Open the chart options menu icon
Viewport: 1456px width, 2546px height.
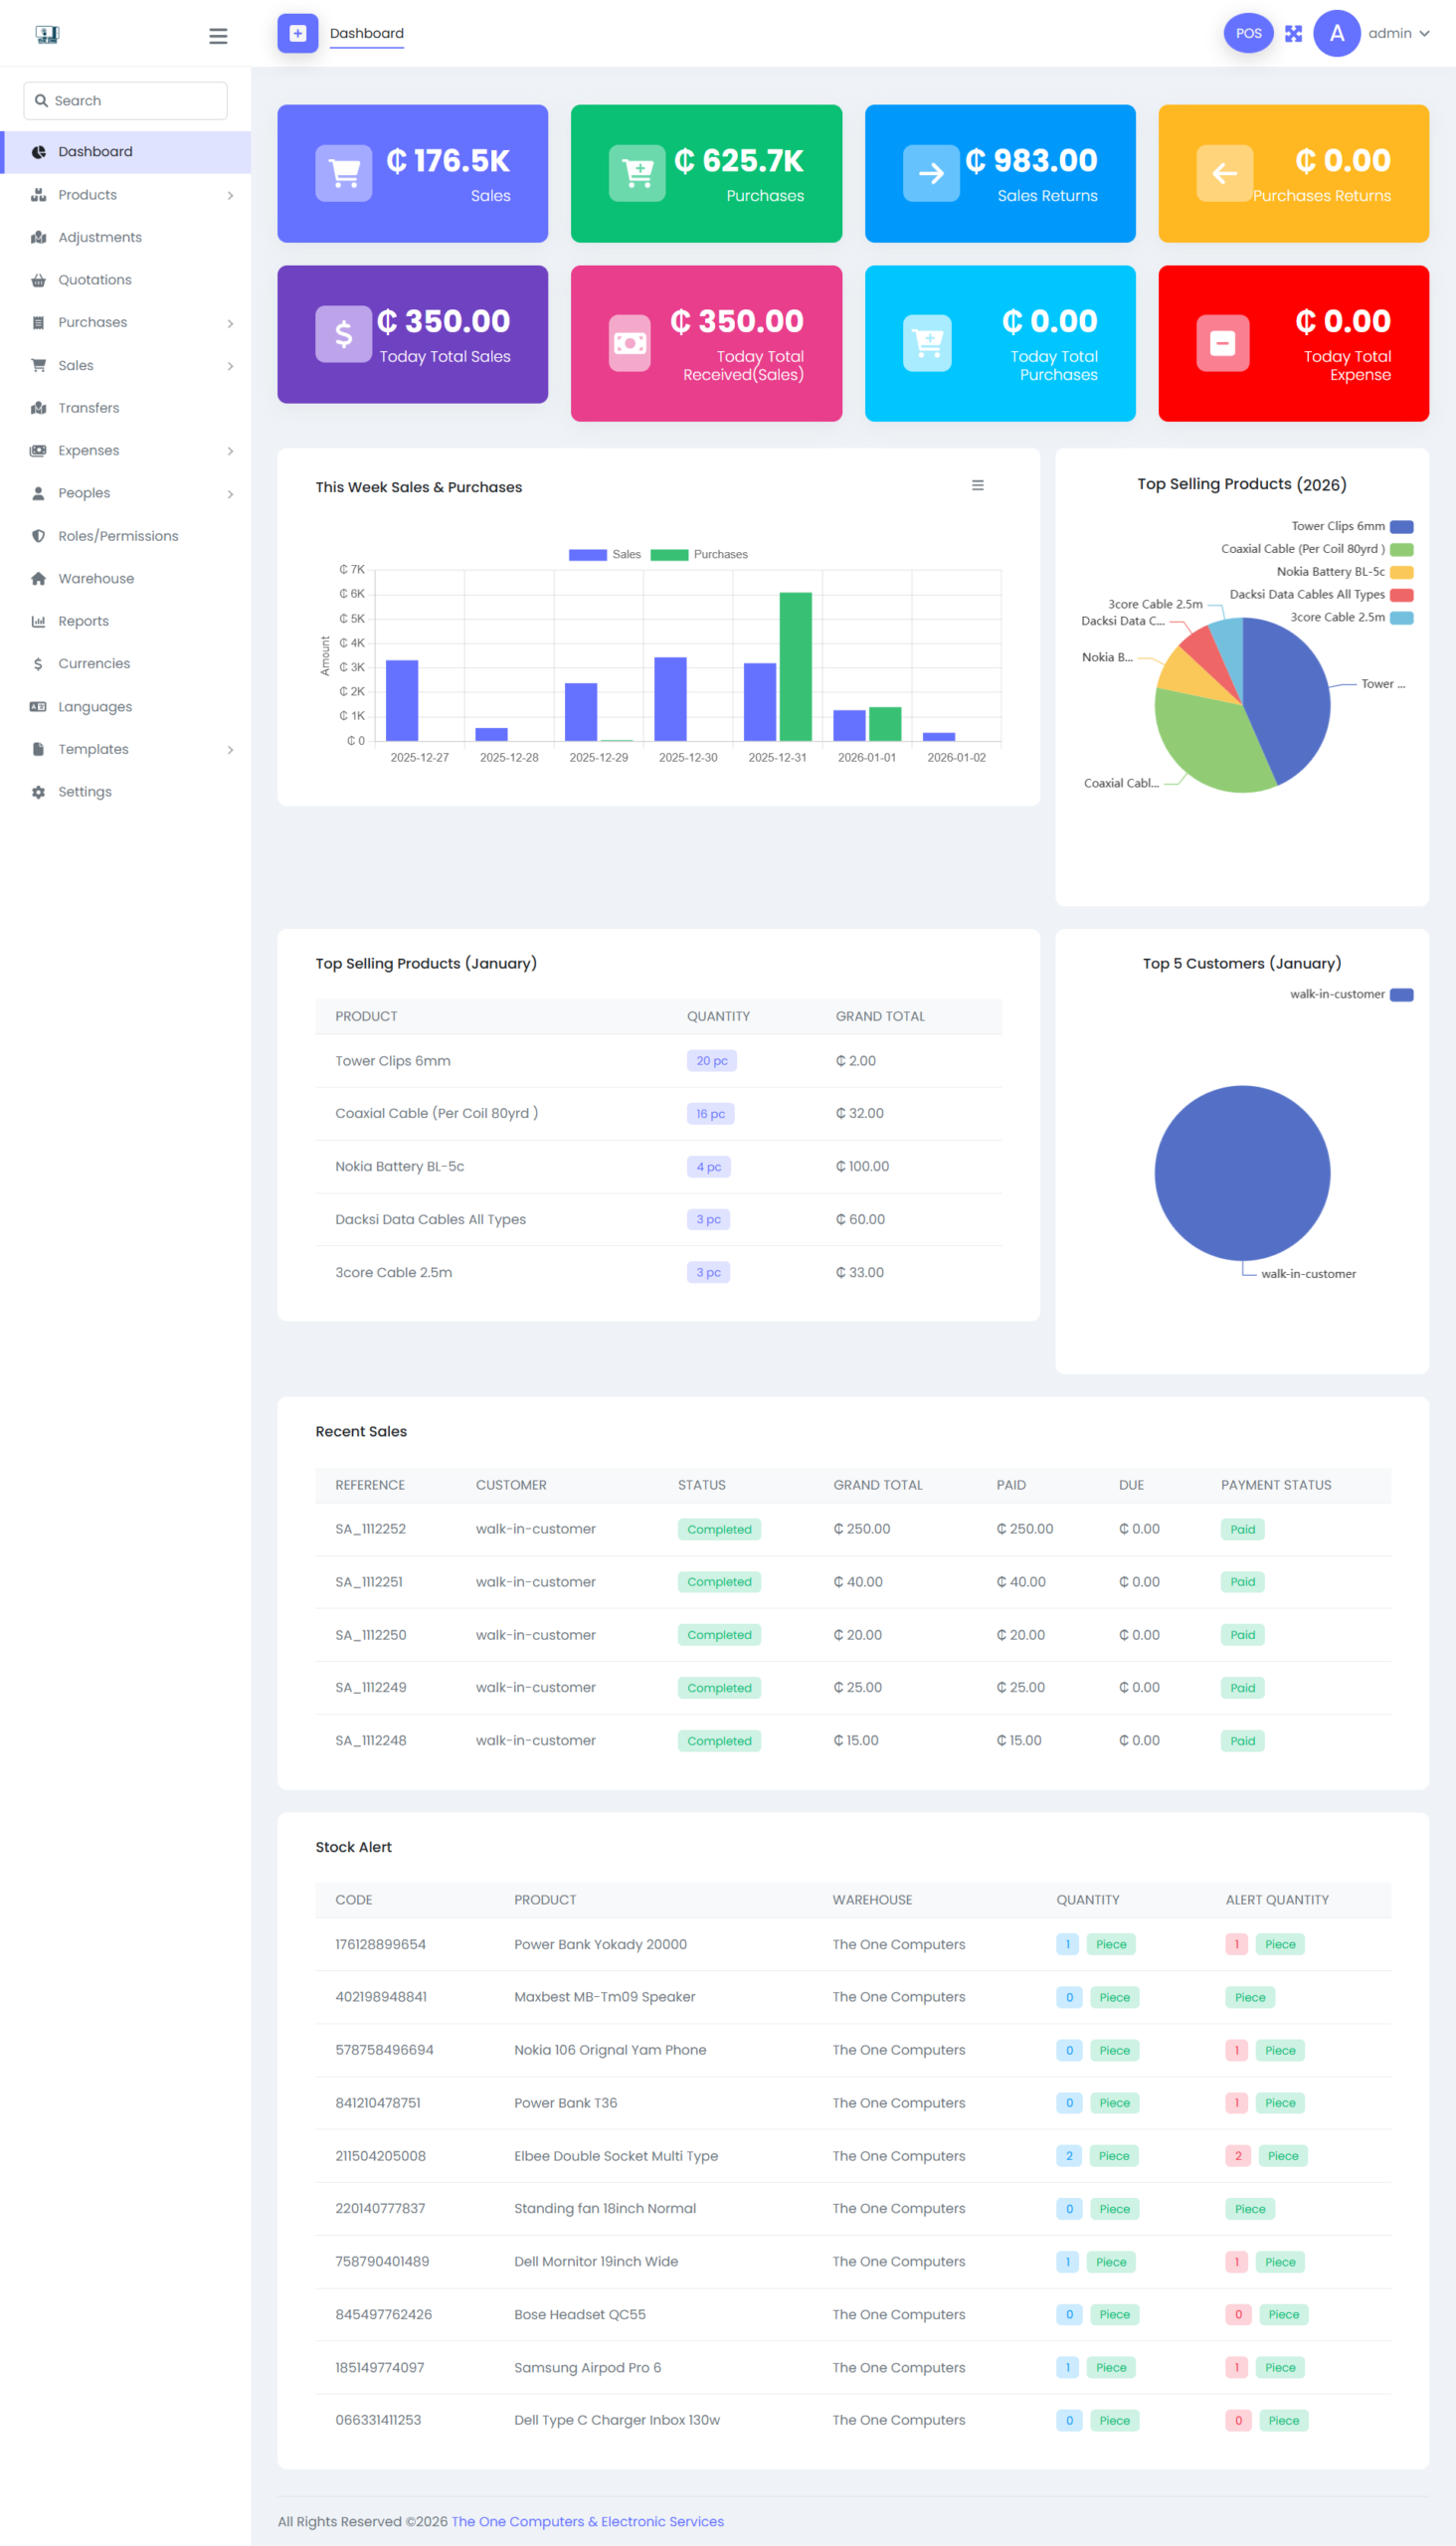click(x=977, y=486)
